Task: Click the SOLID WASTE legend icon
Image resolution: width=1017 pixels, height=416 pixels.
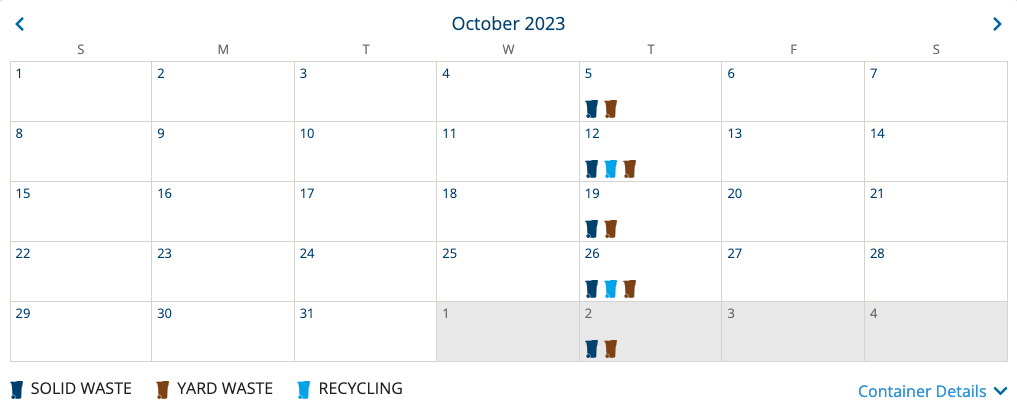Action: point(18,389)
